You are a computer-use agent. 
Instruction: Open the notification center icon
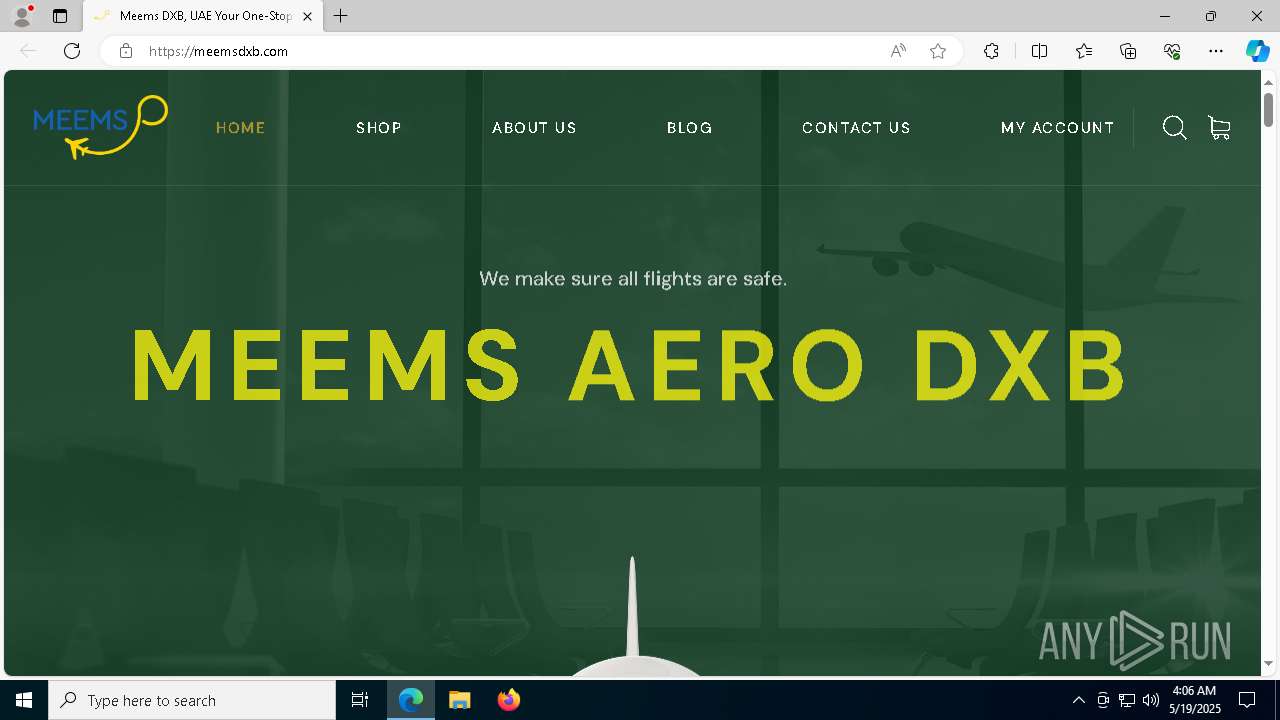1247,700
